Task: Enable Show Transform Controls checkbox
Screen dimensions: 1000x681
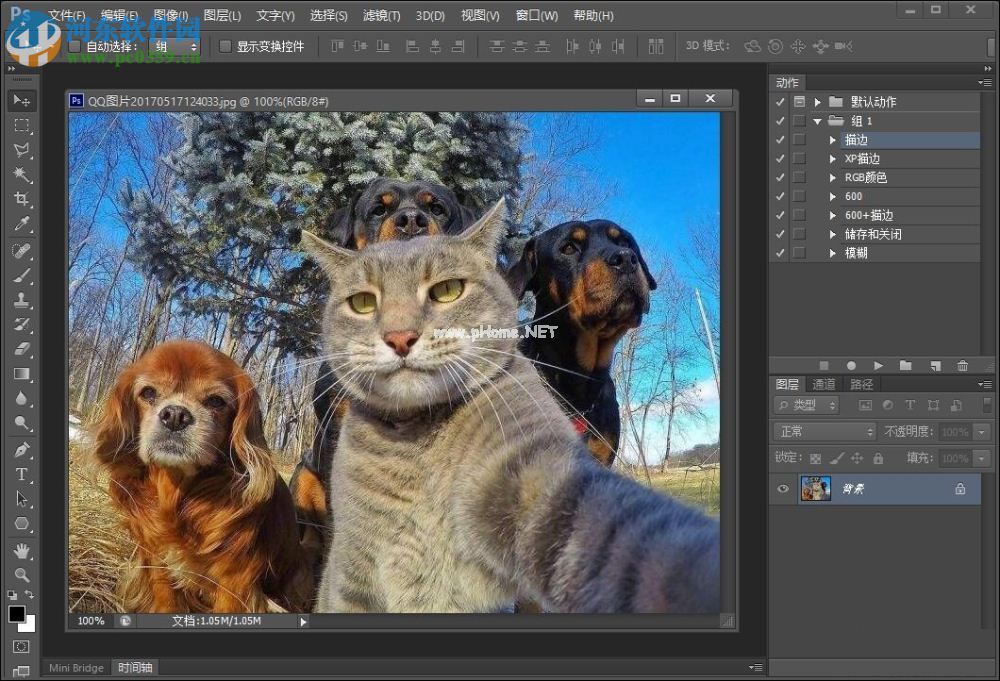Action: pos(225,46)
